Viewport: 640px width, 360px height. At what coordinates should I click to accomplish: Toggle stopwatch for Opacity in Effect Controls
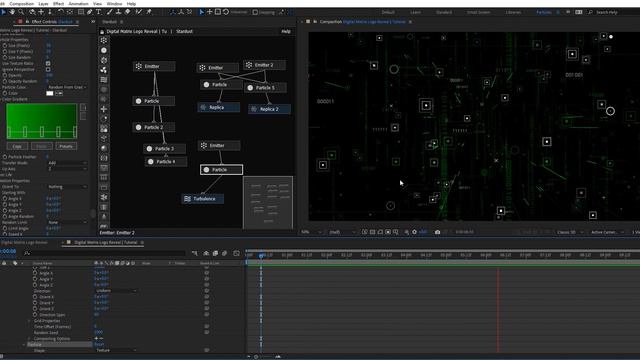coord(5,76)
